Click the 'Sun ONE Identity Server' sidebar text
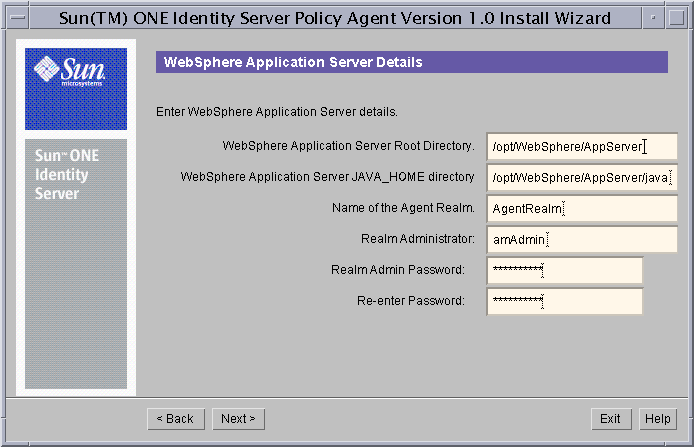This screenshot has width=694, height=447. (x=67, y=174)
